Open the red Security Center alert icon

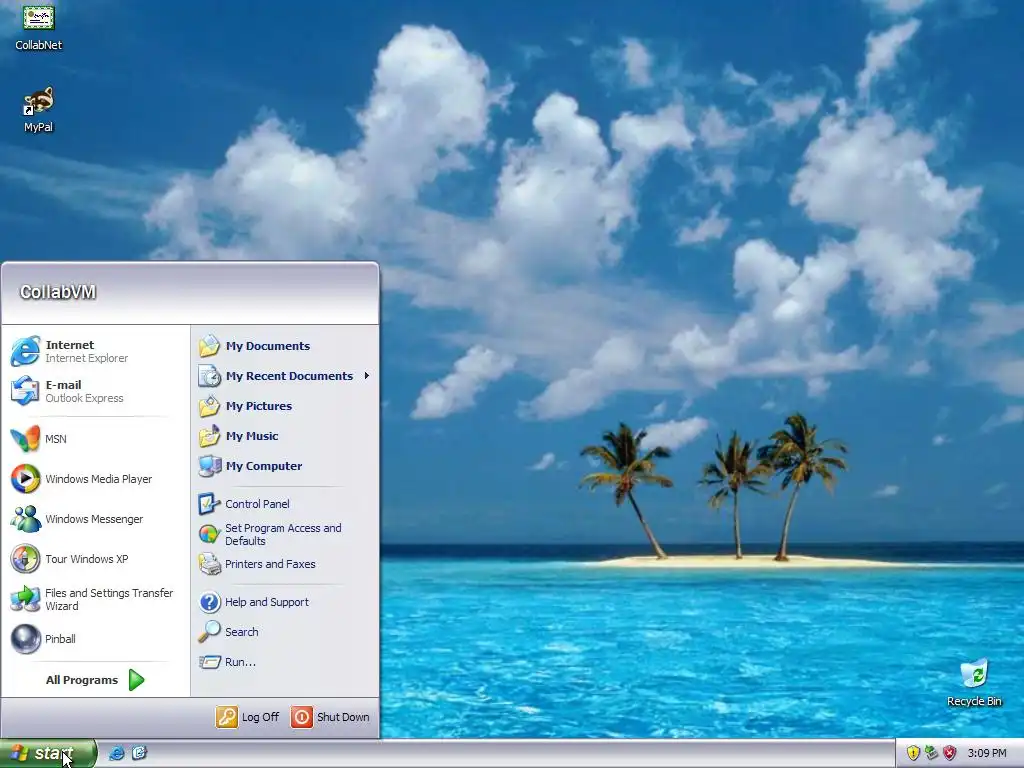pyautogui.click(x=950, y=753)
